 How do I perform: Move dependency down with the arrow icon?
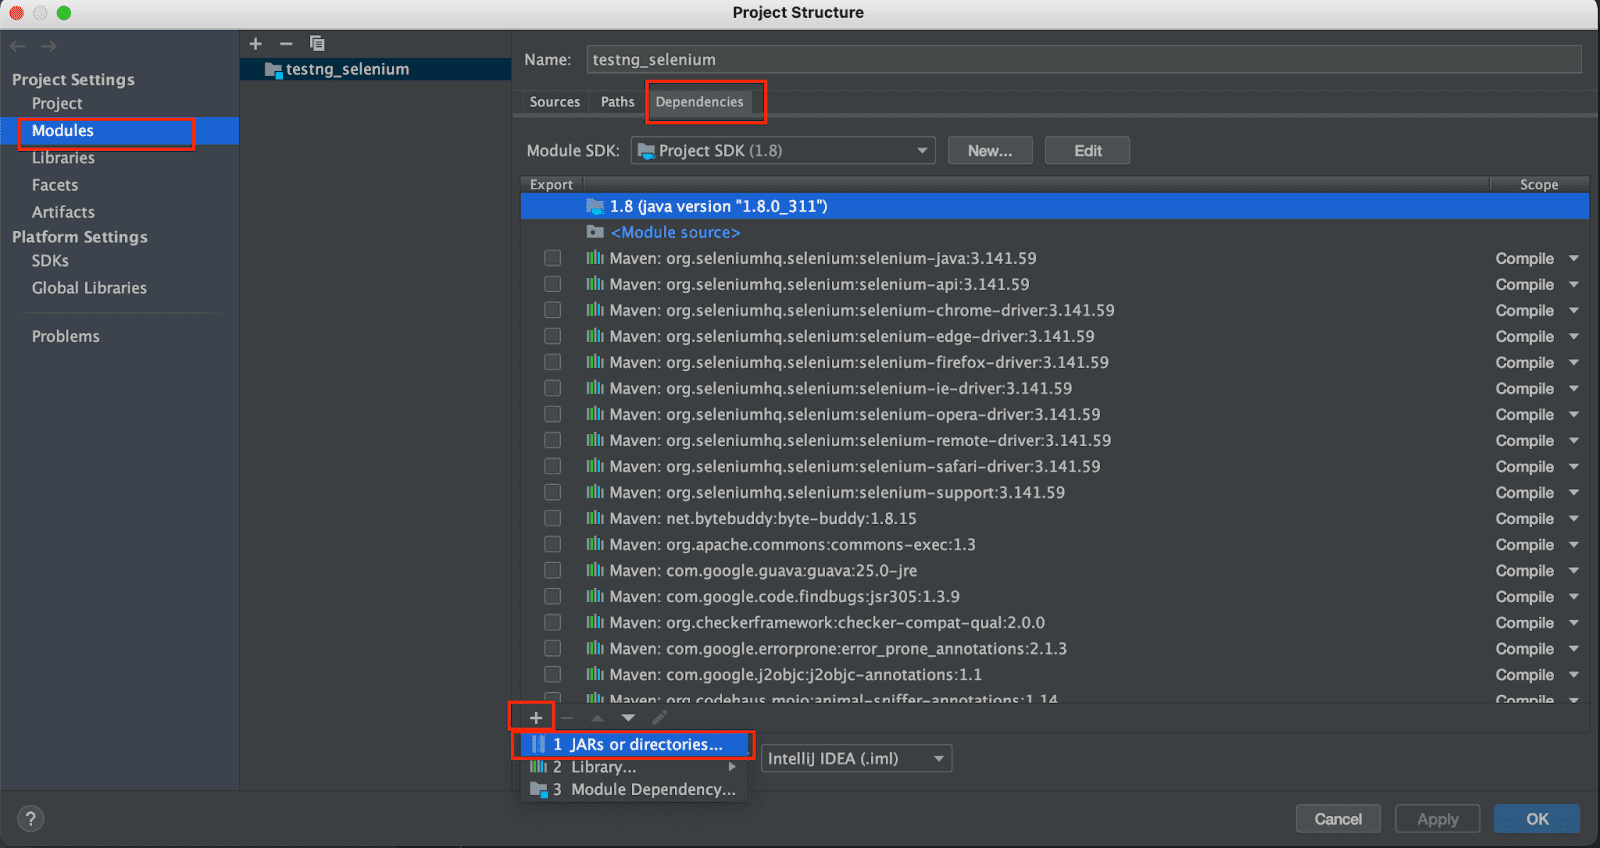628,718
